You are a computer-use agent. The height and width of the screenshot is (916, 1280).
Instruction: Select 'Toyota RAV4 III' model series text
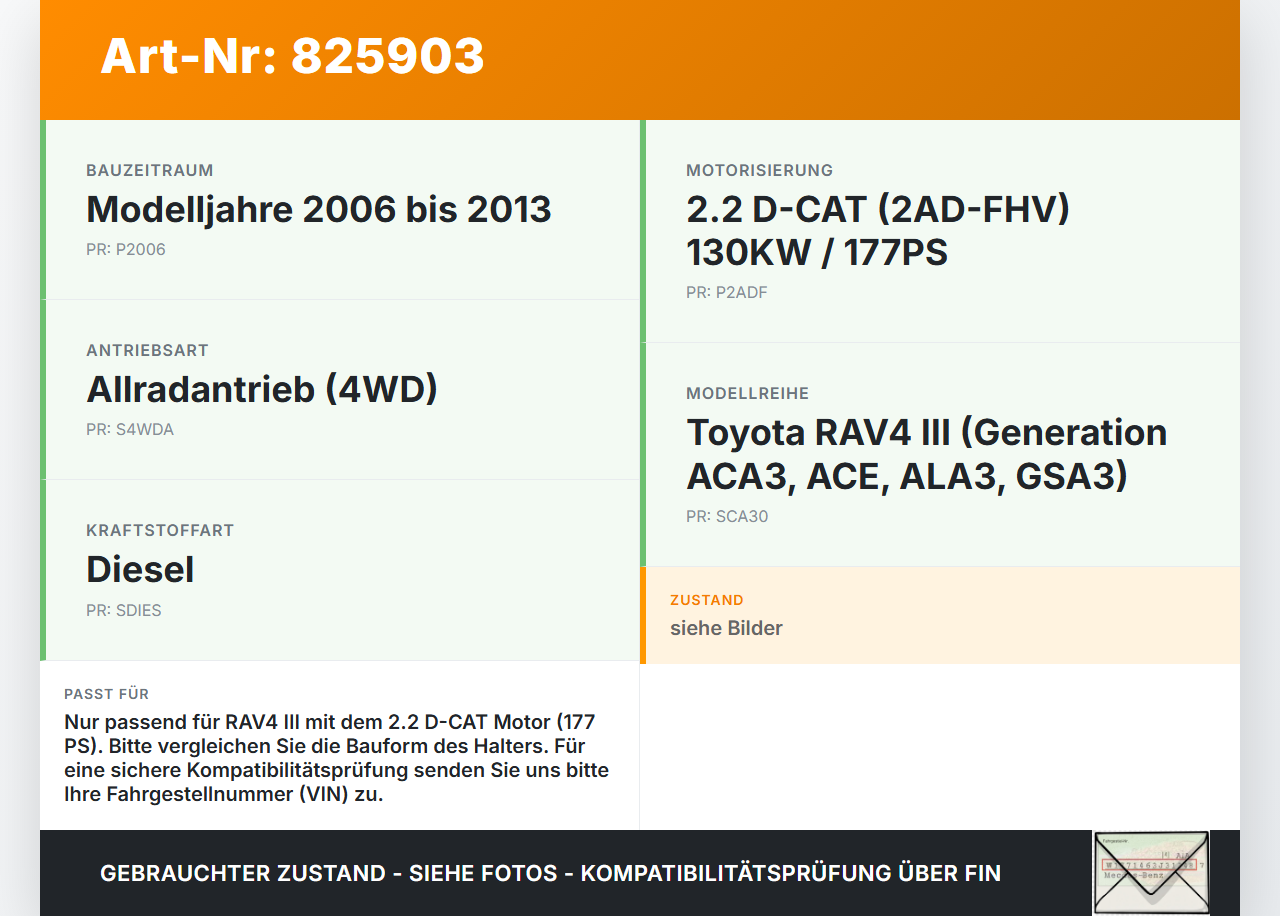coord(927,454)
